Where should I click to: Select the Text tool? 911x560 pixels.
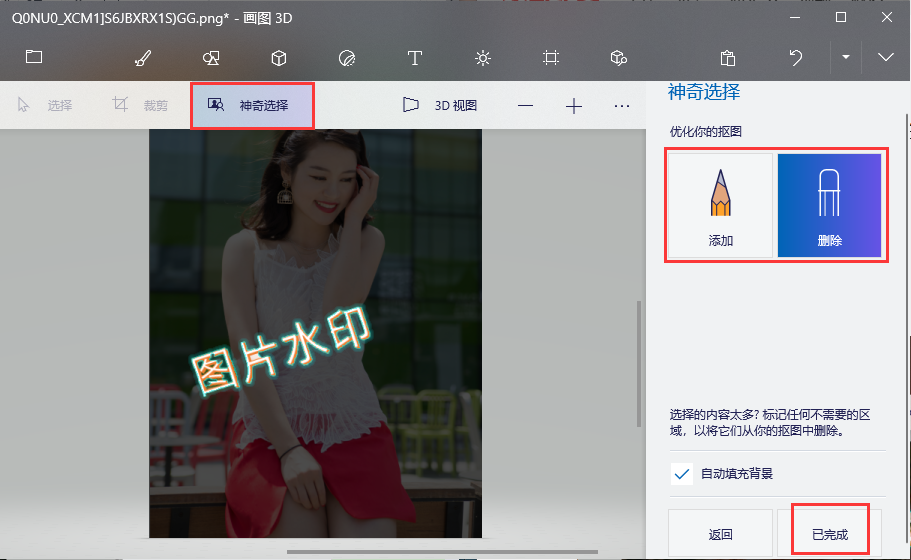click(x=414, y=58)
